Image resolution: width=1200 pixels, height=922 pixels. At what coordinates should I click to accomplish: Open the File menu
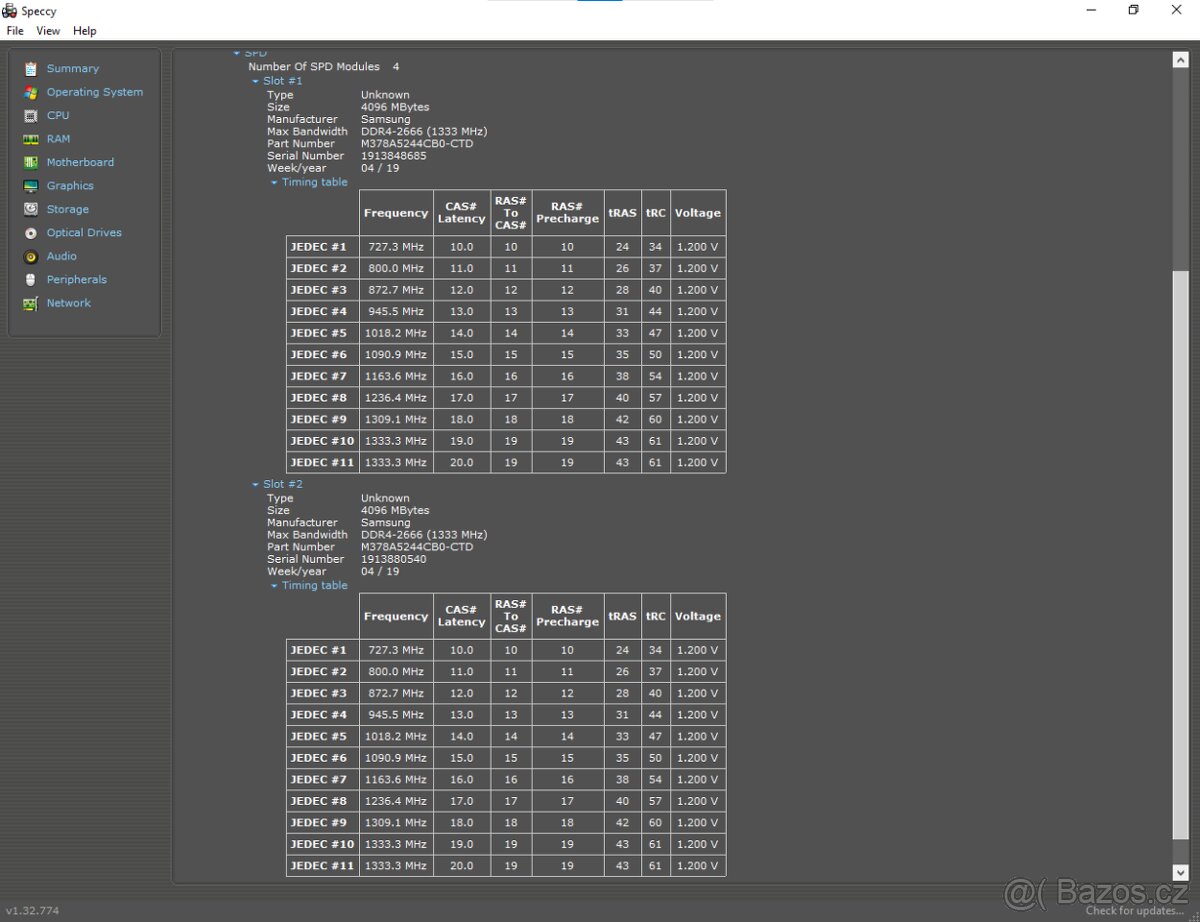click(x=15, y=31)
